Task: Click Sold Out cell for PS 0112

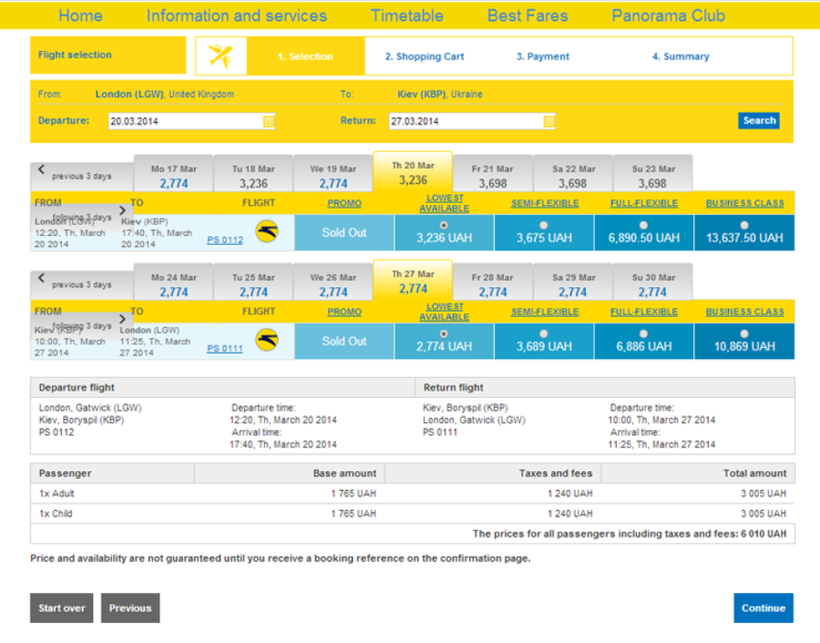Action: pyautogui.click(x=344, y=233)
